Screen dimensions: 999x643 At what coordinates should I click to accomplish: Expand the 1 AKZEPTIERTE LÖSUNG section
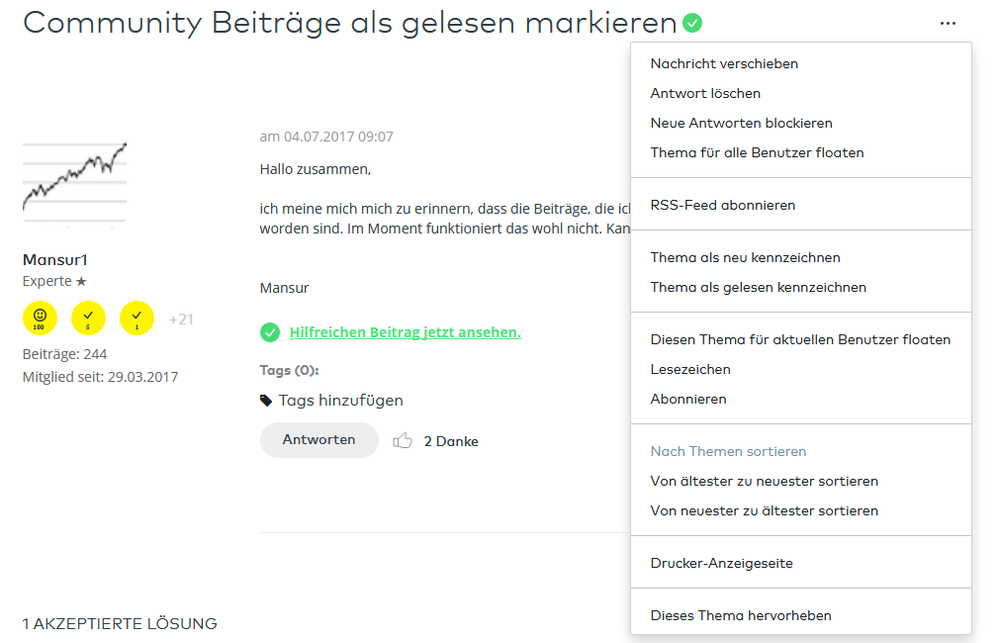118,622
